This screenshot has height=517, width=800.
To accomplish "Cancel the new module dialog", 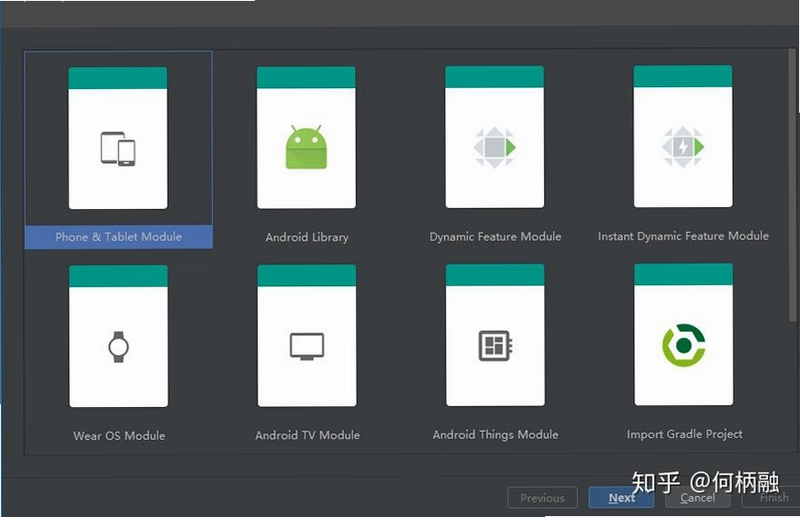I will [x=697, y=498].
